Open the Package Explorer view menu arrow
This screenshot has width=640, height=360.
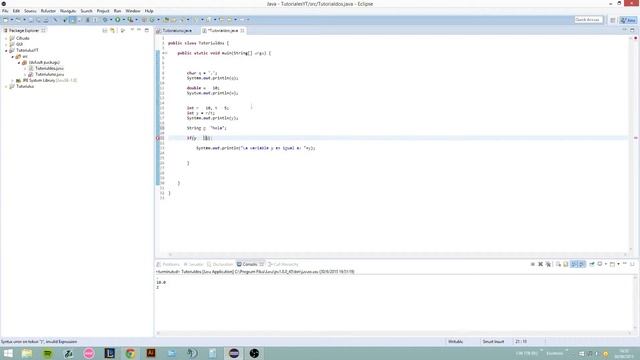132,30
